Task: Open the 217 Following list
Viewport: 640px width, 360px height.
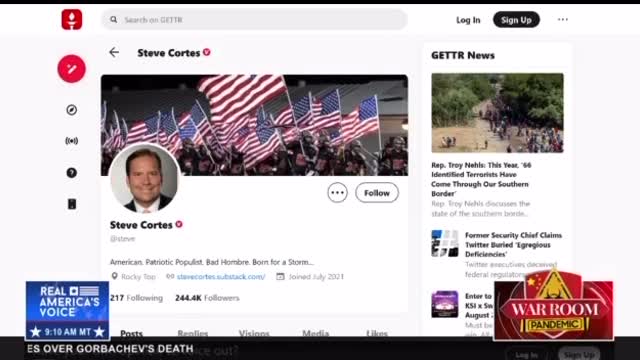Action: pos(136,298)
